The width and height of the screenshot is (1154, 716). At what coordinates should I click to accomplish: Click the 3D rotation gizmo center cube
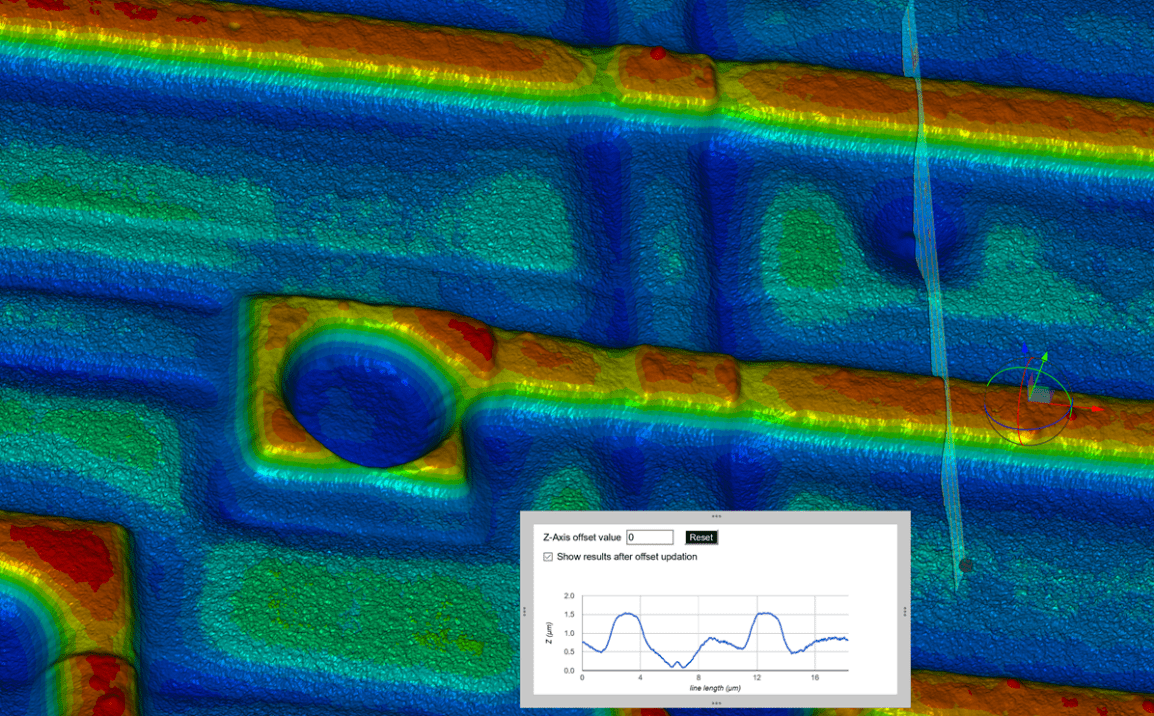point(1039,395)
